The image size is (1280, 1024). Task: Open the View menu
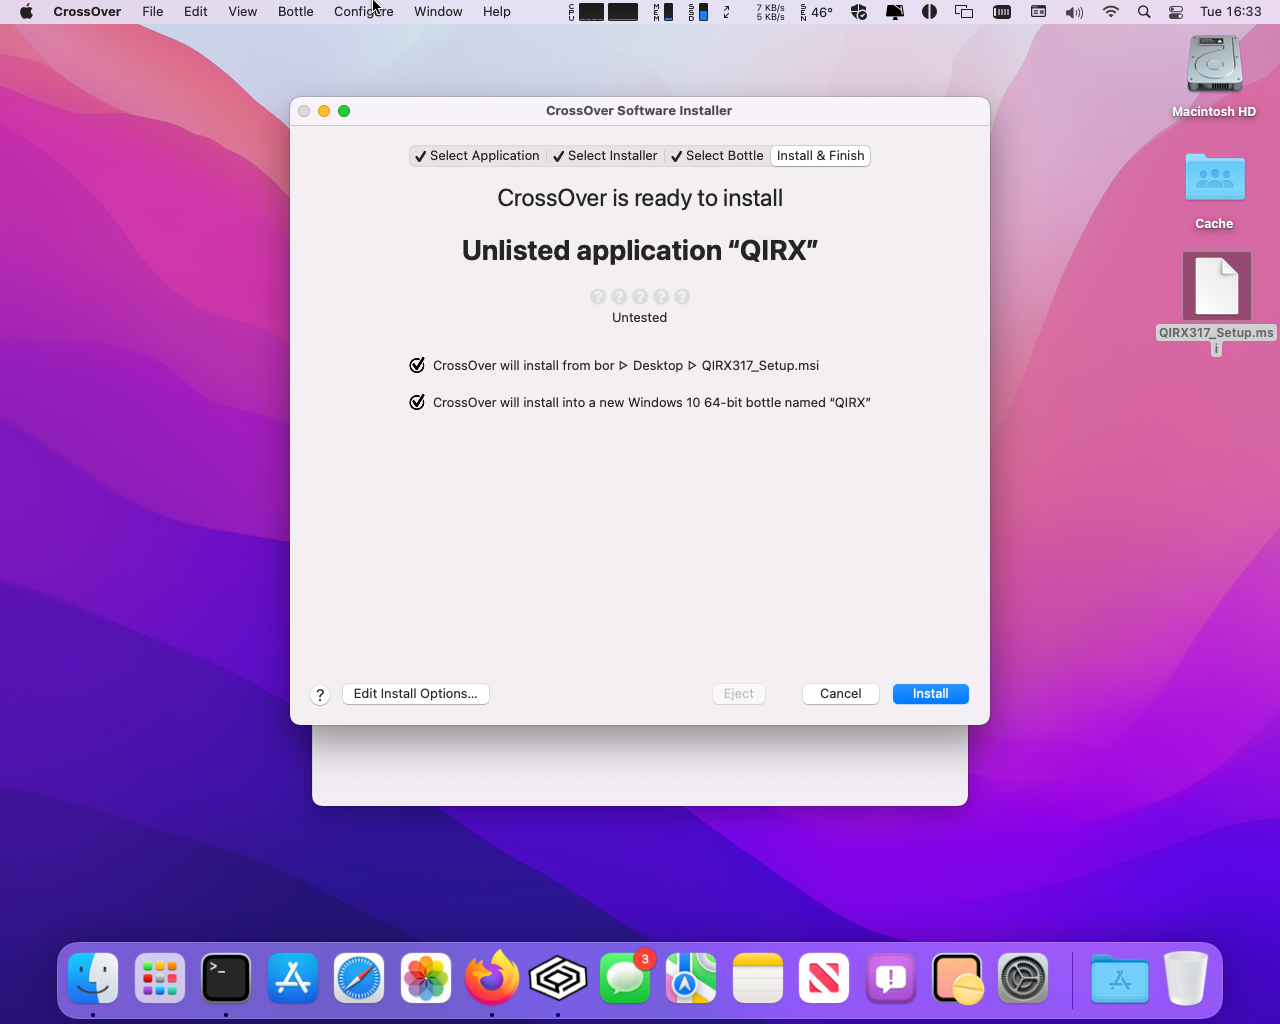coord(243,12)
